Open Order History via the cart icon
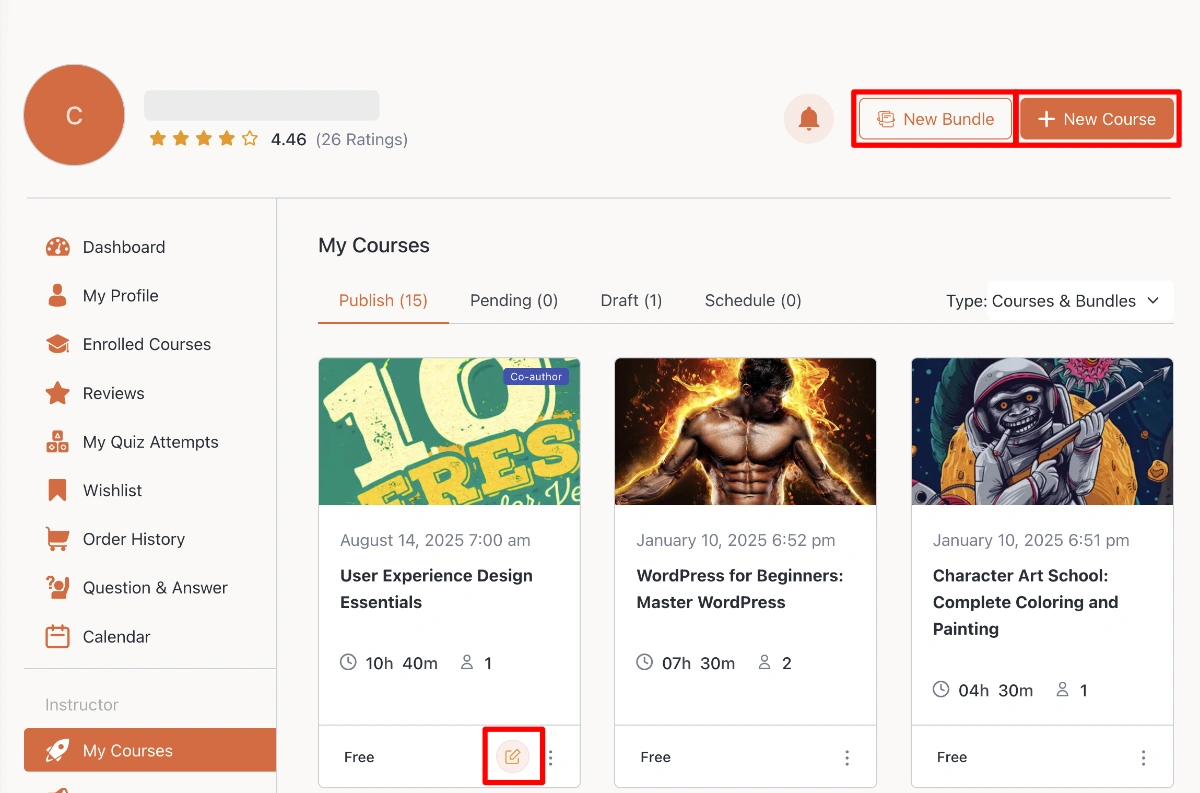 57,538
